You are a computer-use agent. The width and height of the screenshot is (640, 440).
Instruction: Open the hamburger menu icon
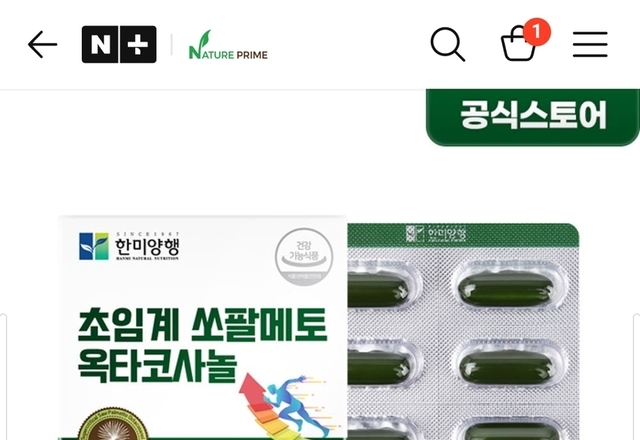click(590, 44)
